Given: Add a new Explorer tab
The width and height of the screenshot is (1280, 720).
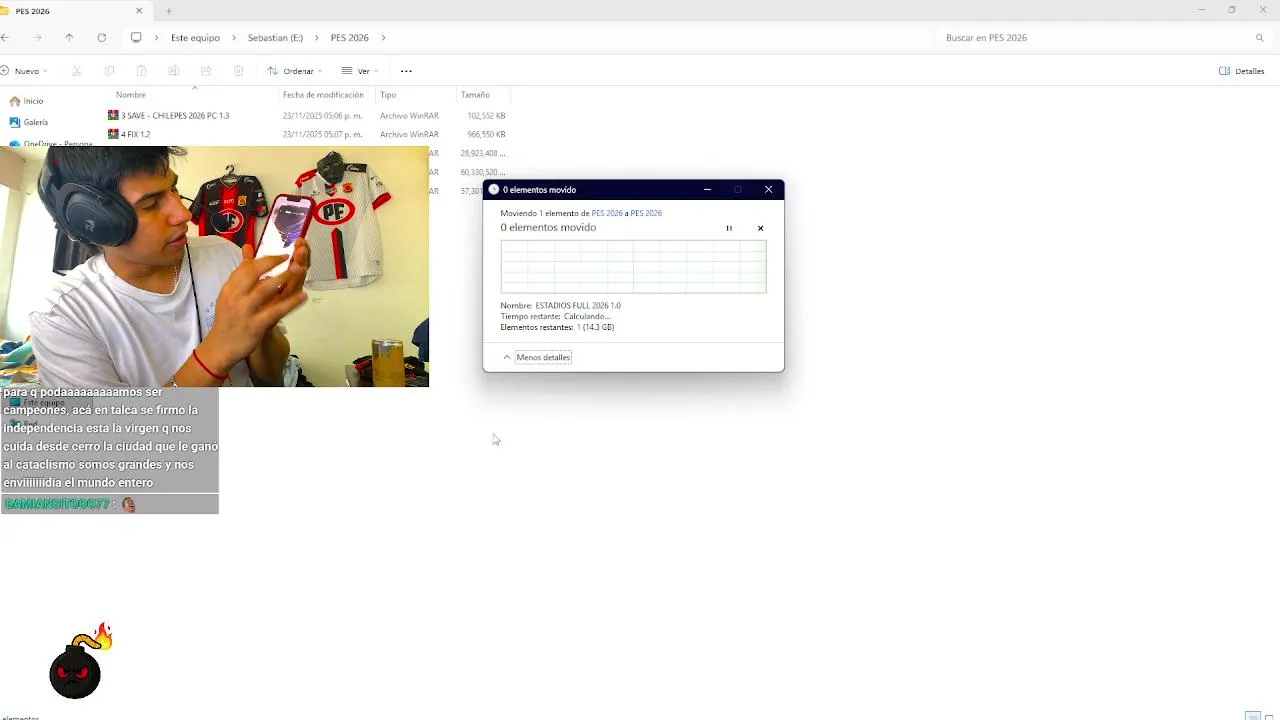Looking at the screenshot, I should [x=168, y=11].
